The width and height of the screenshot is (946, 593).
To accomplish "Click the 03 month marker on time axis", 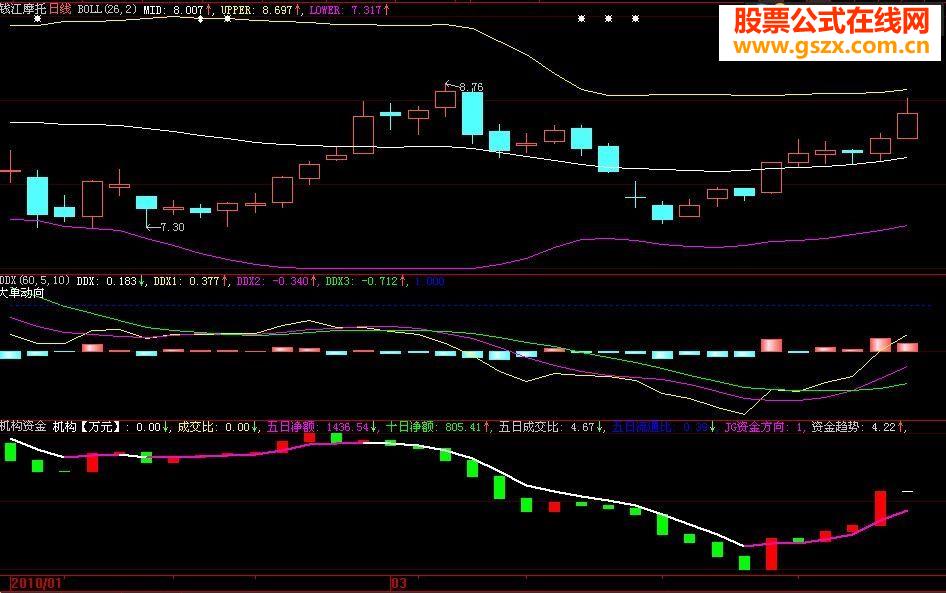I will pos(399,583).
